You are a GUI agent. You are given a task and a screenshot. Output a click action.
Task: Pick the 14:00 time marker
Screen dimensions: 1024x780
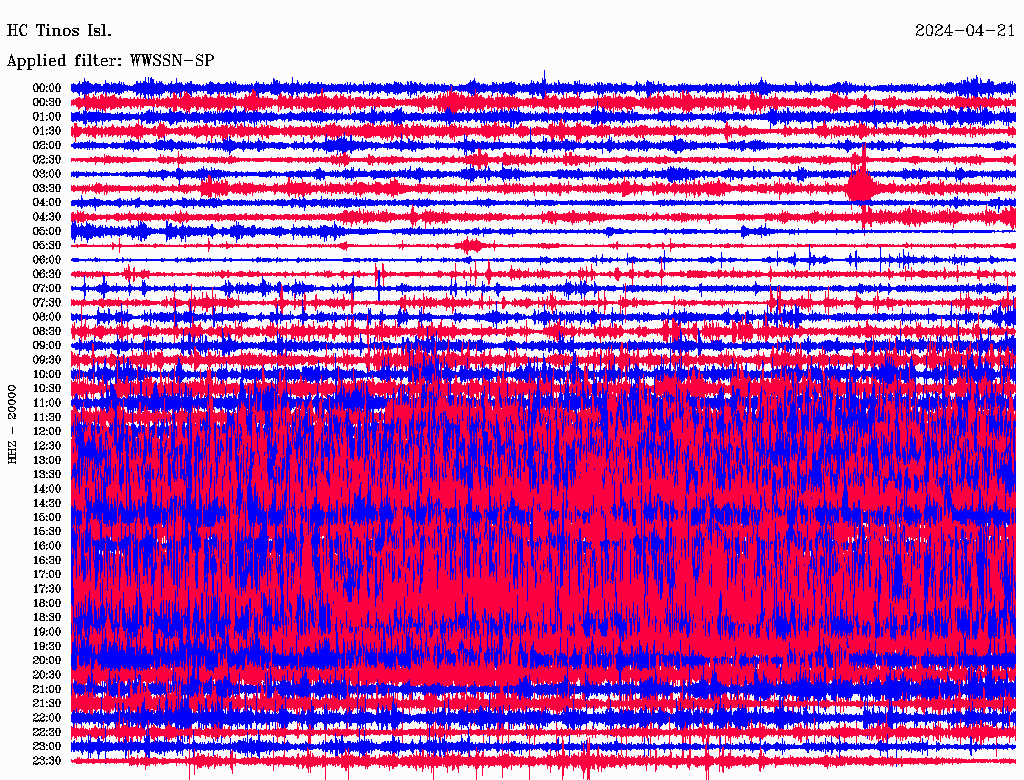(47, 489)
